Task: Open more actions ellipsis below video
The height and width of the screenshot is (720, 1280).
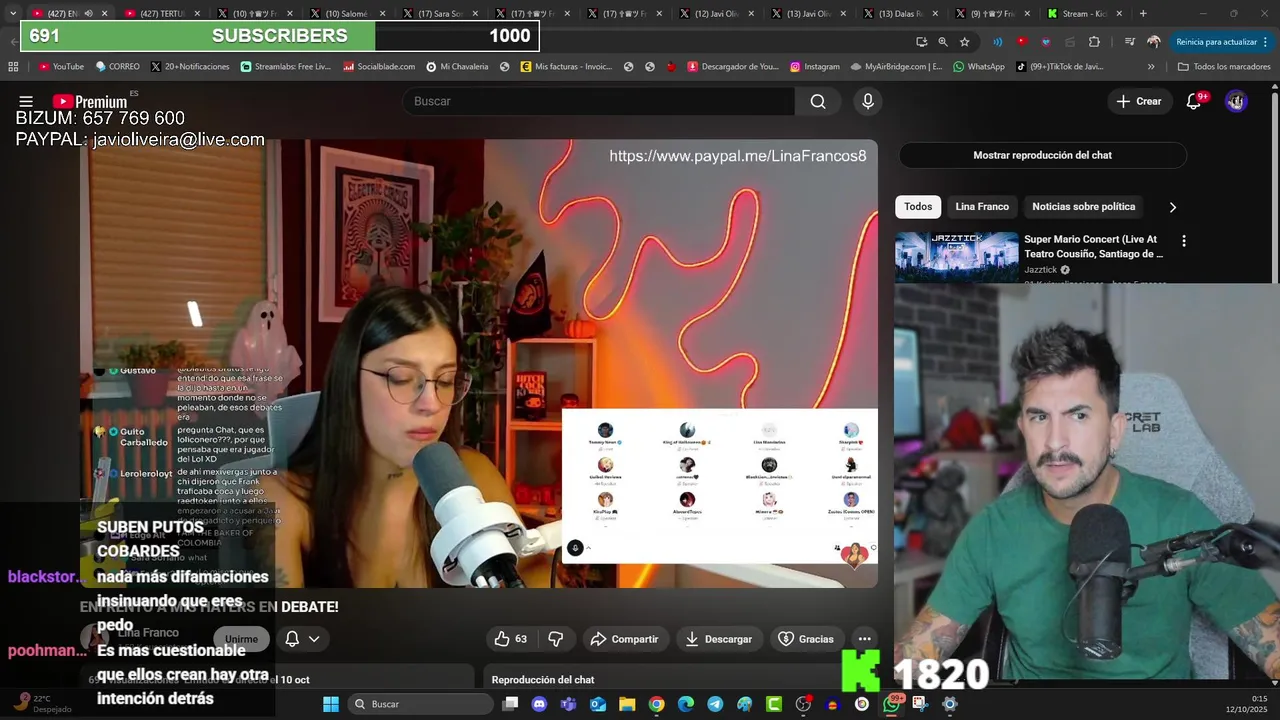Action: click(x=865, y=639)
